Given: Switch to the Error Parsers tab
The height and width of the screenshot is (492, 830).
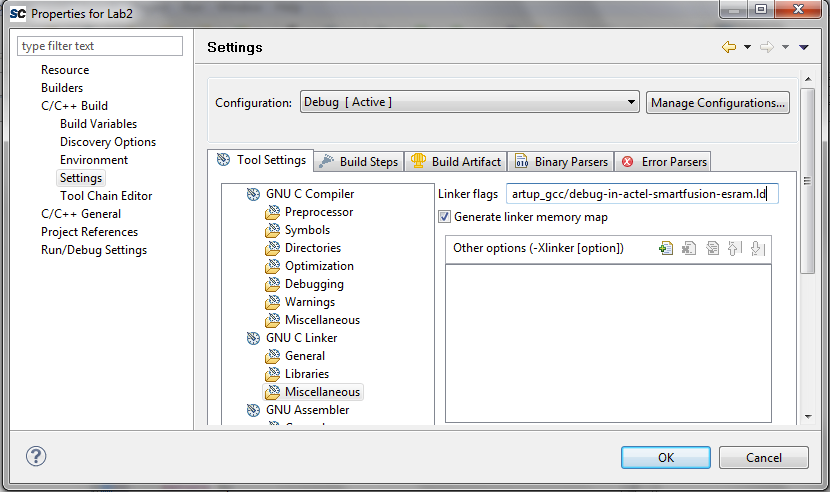Looking at the screenshot, I should point(663,162).
